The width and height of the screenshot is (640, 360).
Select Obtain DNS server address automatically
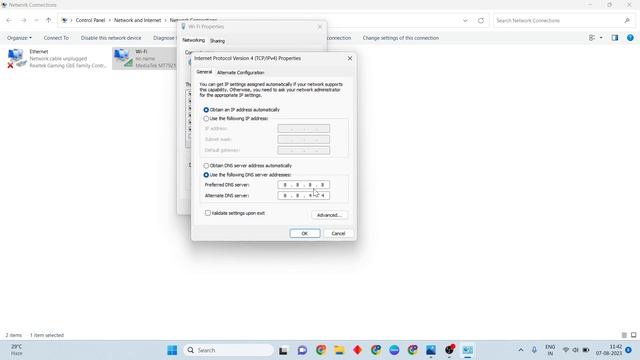(x=206, y=166)
